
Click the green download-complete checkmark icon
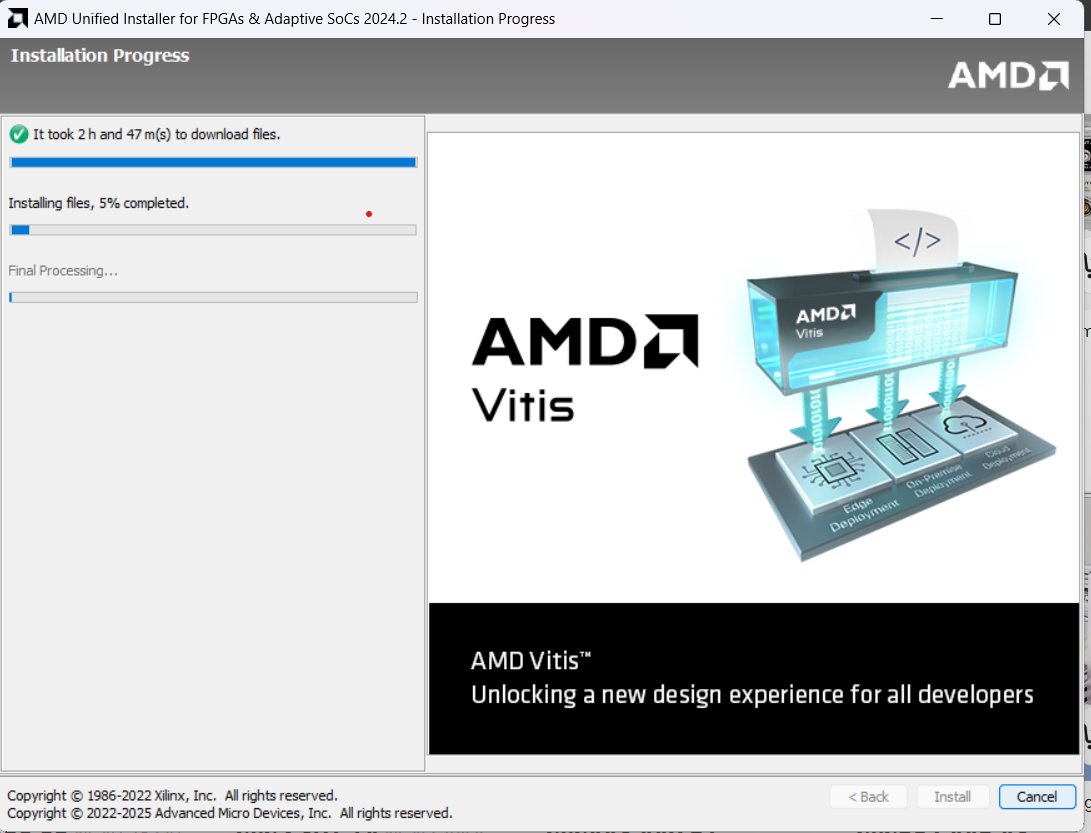pyautogui.click(x=19, y=134)
